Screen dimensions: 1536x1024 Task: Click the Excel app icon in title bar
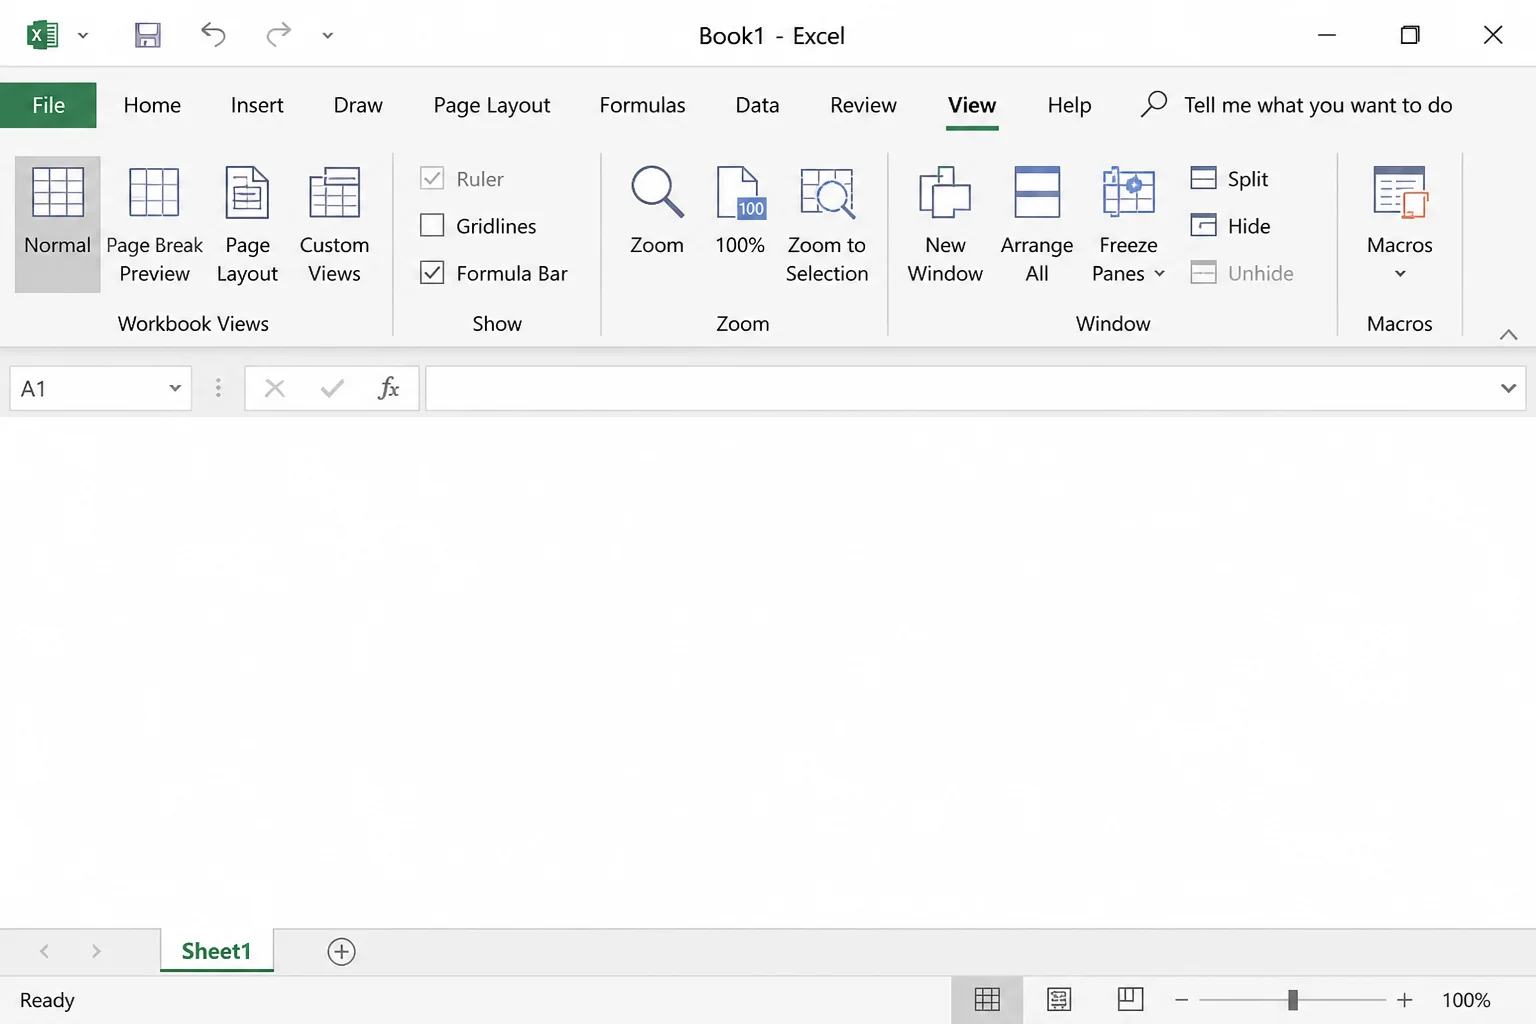(x=42, y=36)
